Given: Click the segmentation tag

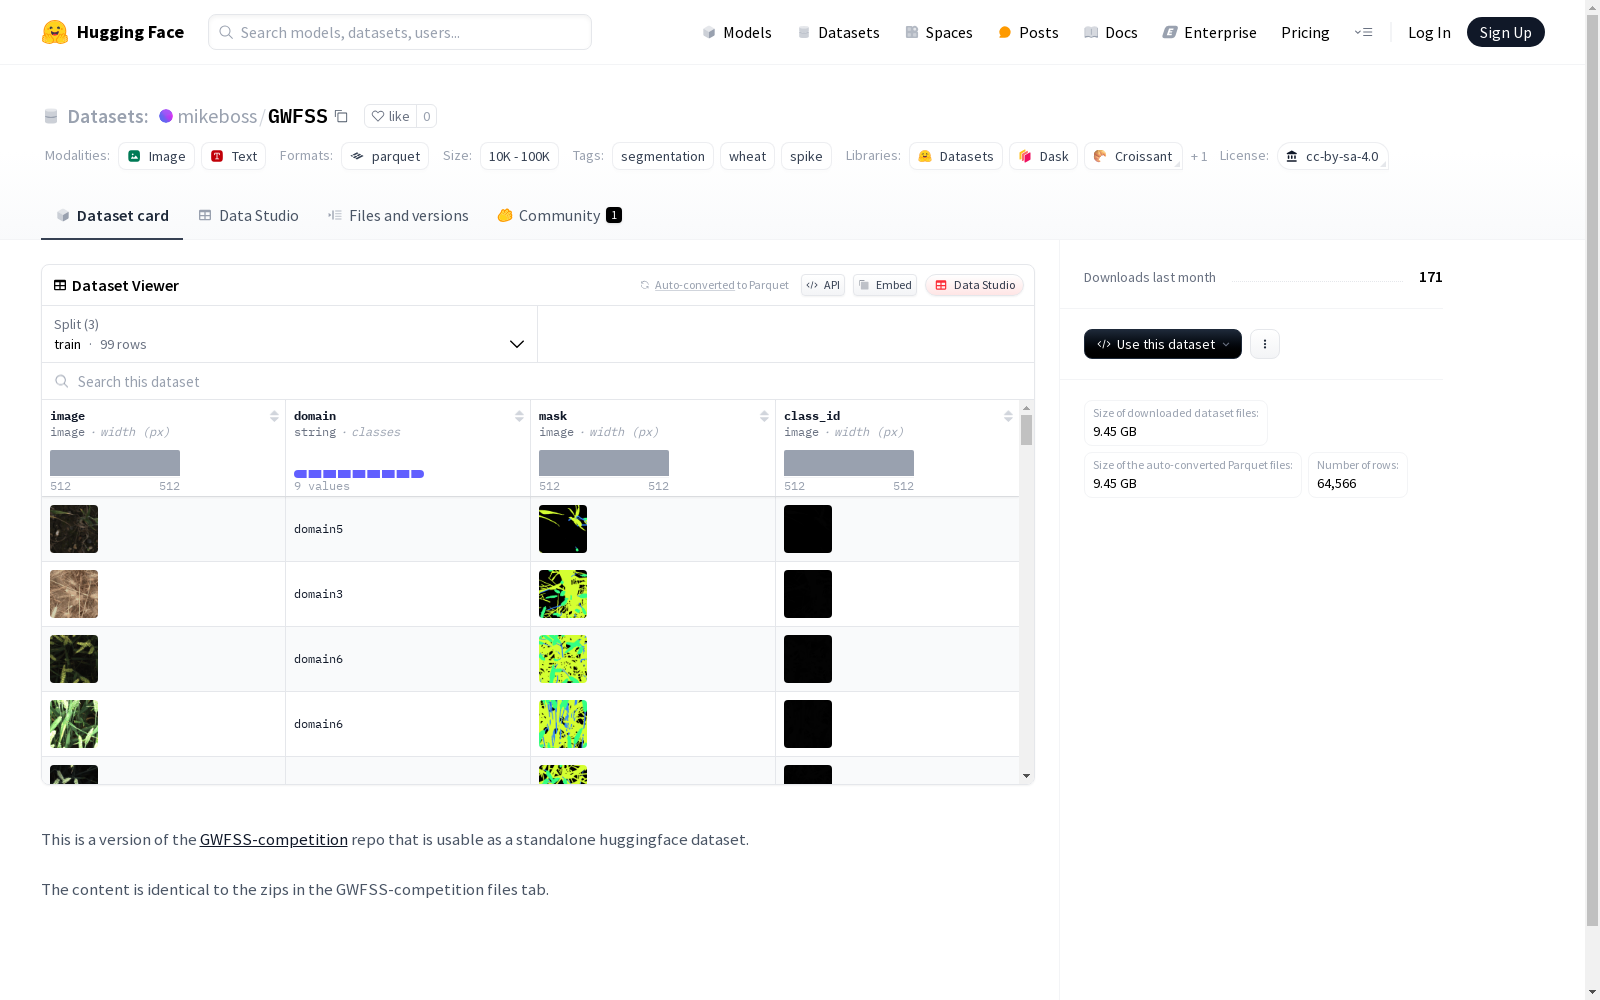Looking at the screenshot, I should click(x=663, y=156).
